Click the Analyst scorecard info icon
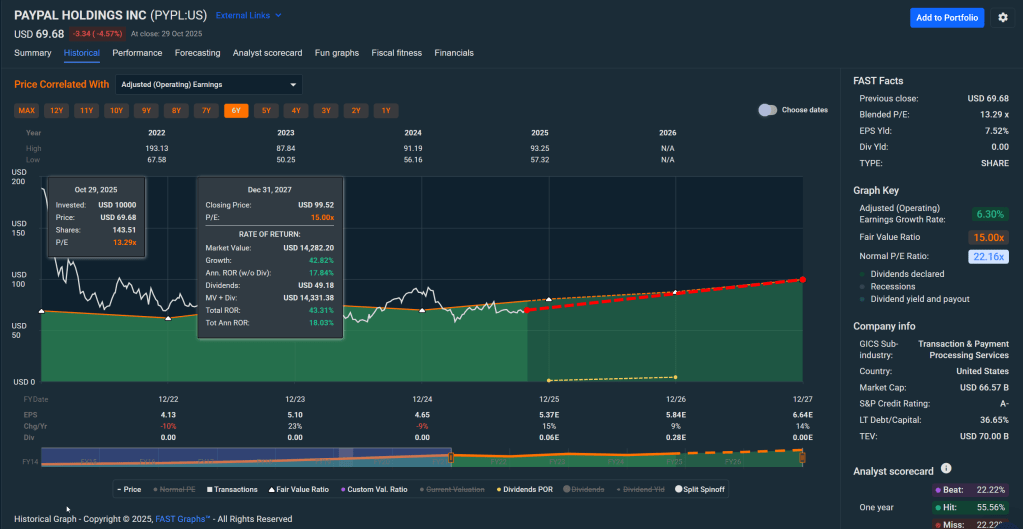This screenshot has width=1023, height=529. 946,469
